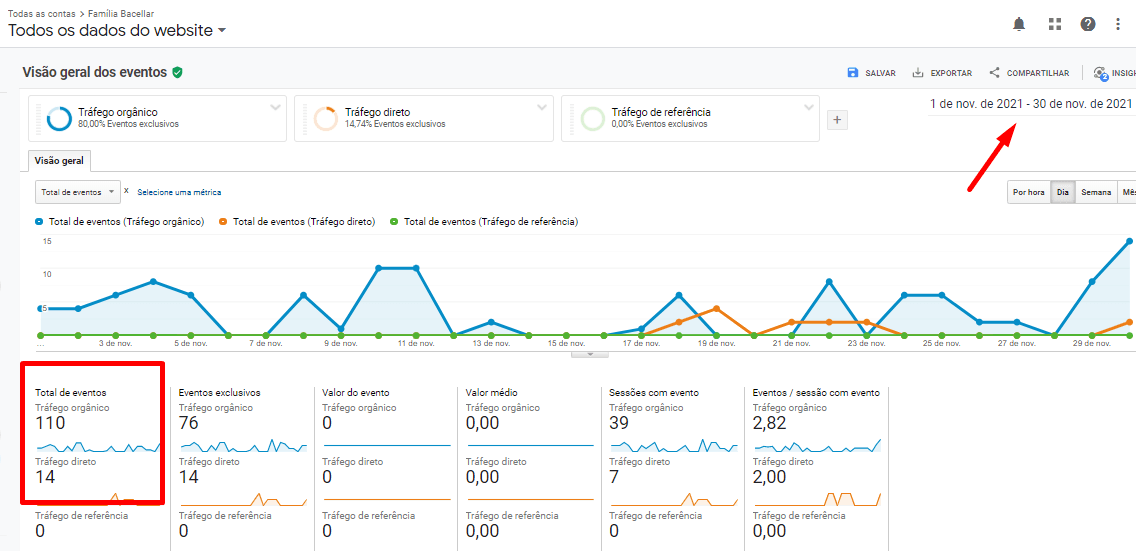Click the Selecione uma métrica link
Viewport: 1136px width, 551px height.
pyautogui.click(x=179, y=192)
